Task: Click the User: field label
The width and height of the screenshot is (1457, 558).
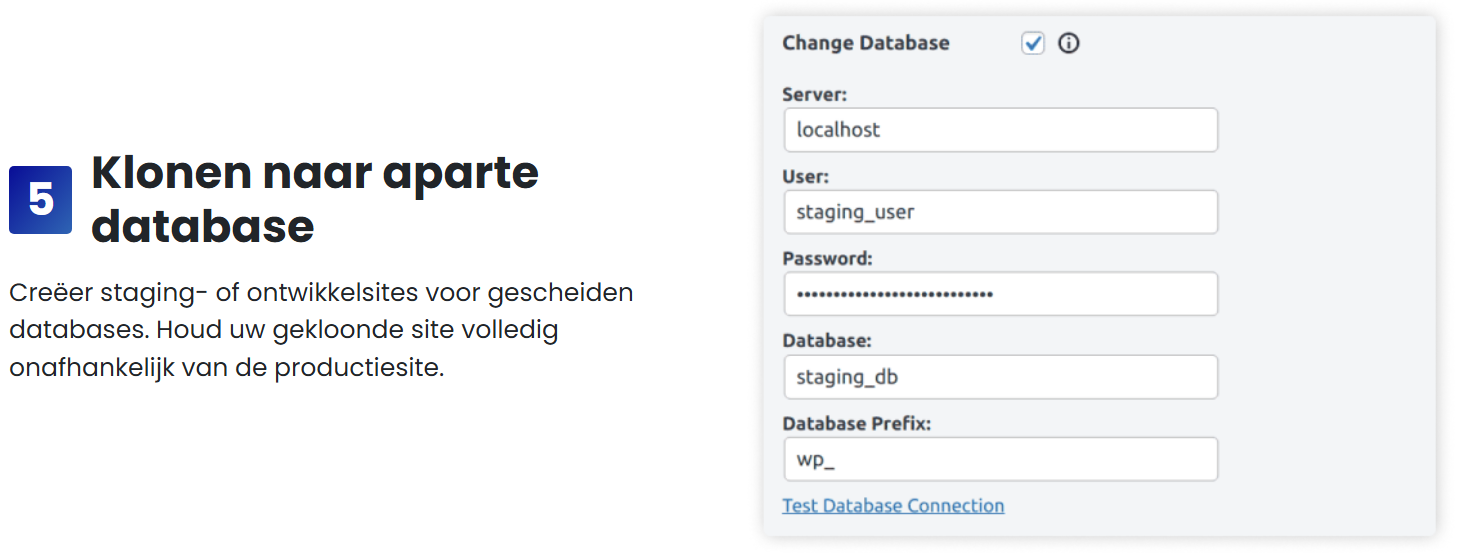Action: click(x=806, y=177)
